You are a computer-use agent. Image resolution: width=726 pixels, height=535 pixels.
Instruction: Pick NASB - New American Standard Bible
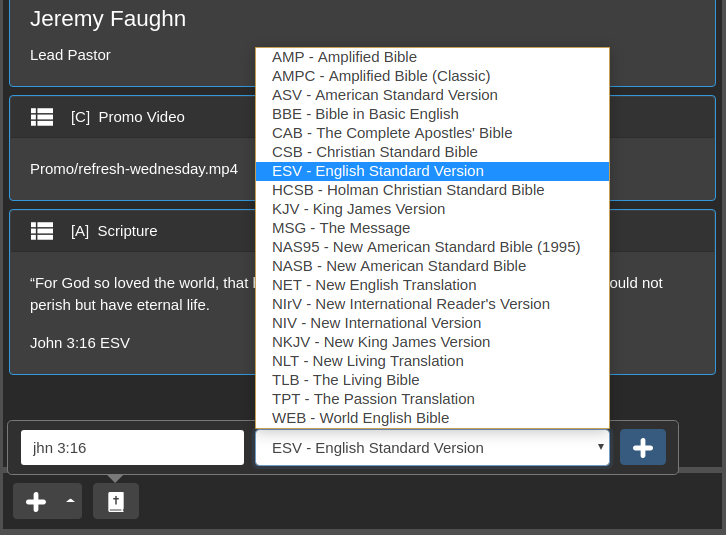click(x=432, y=266)
